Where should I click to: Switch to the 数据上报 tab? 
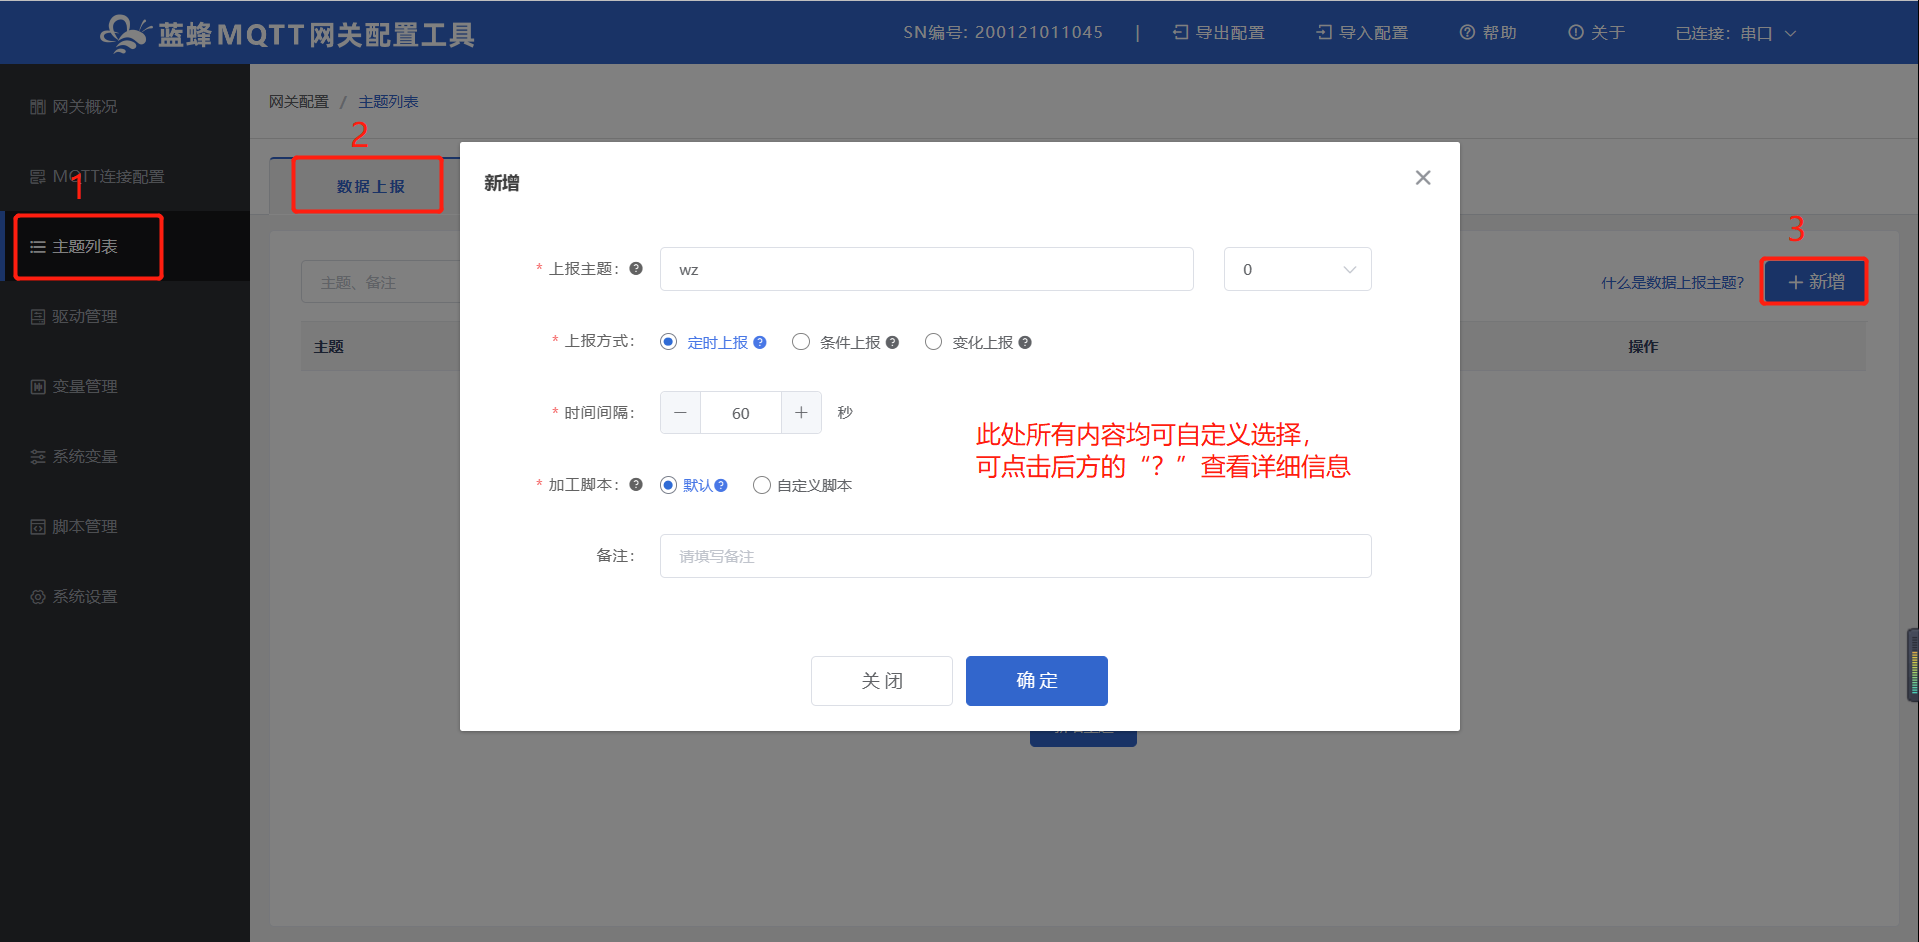pyautogui.click(x=370, y=186)
